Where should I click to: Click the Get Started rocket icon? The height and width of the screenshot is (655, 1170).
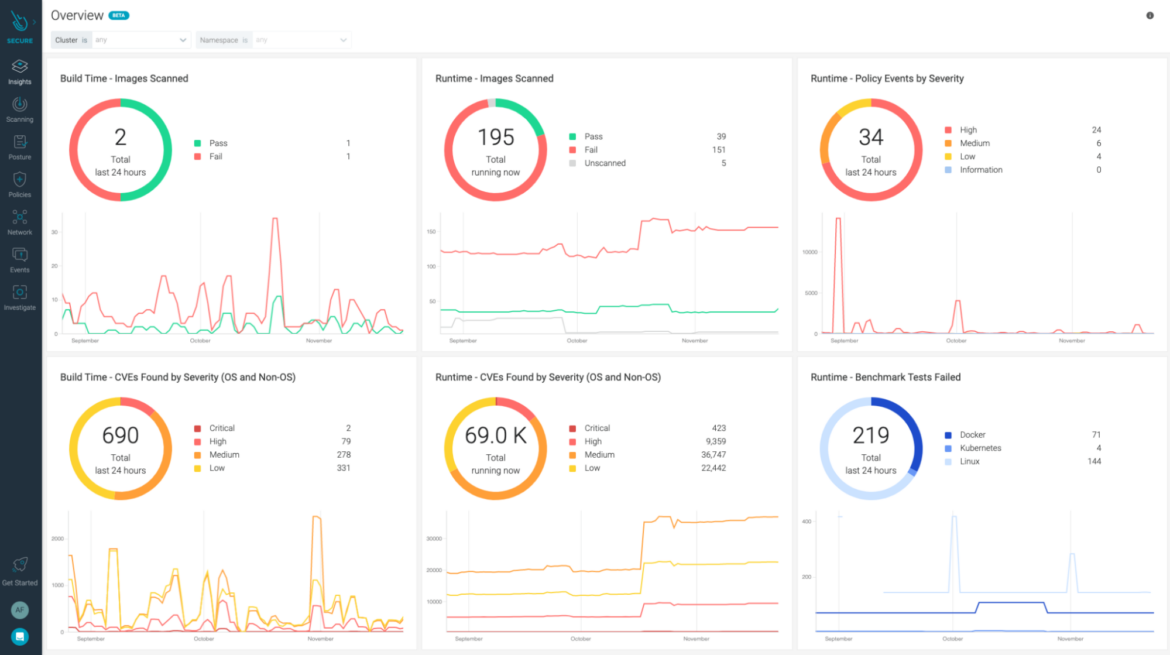coord(20,566)
